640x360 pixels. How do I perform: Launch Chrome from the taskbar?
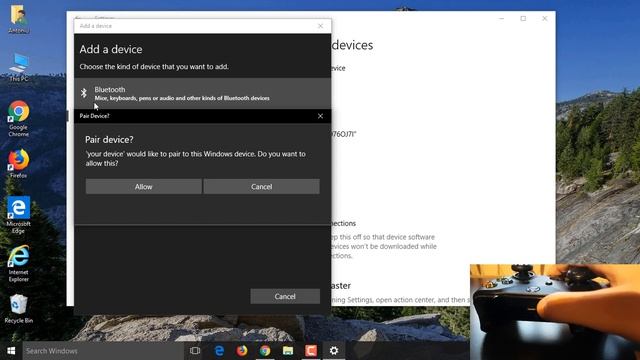point(265,351)
